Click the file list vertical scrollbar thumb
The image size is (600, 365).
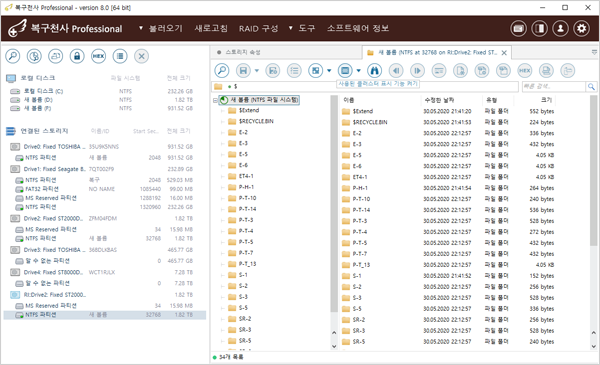click(x=593, y=170)
